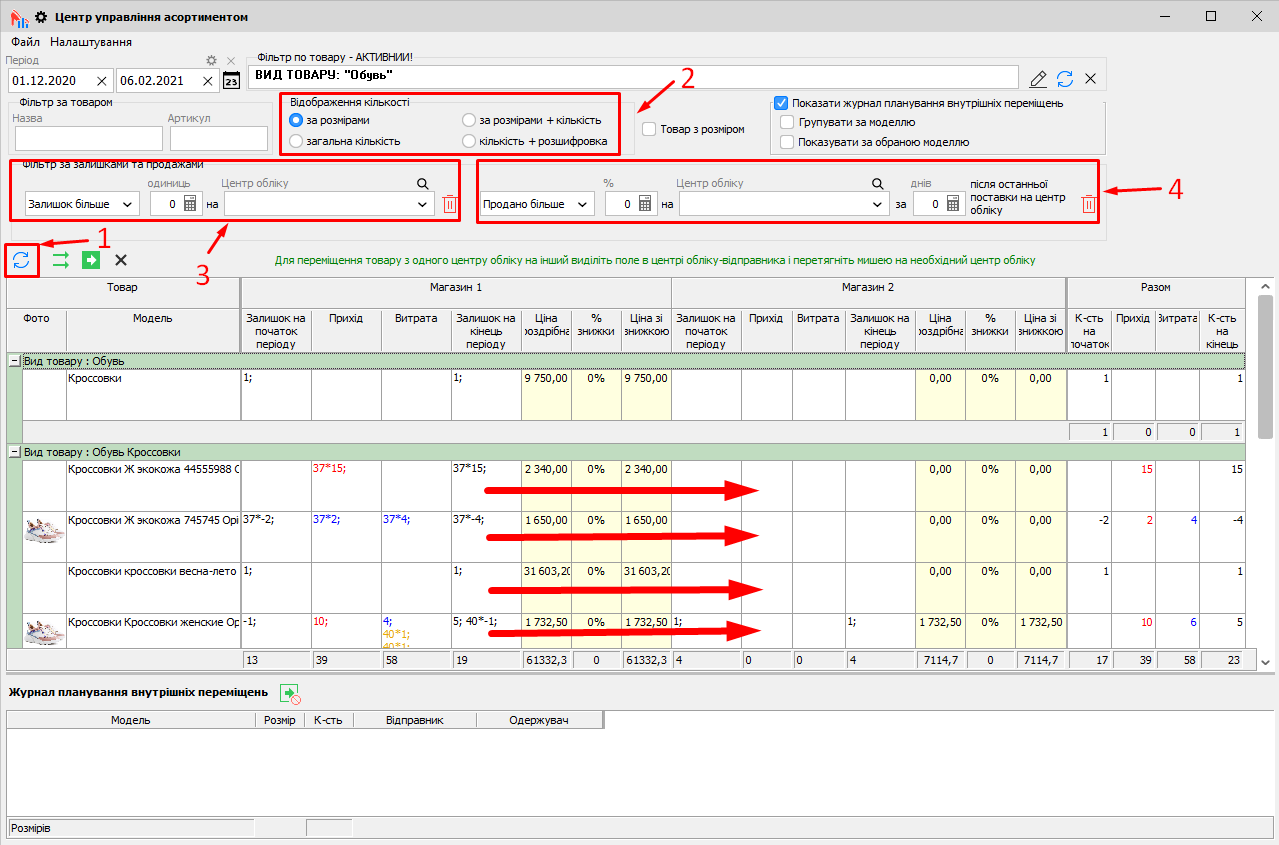The height and width of the screenshot is (845, 1279).
Task: Click the green export arrow toolbar icon
Action: [x=91, y=260]
